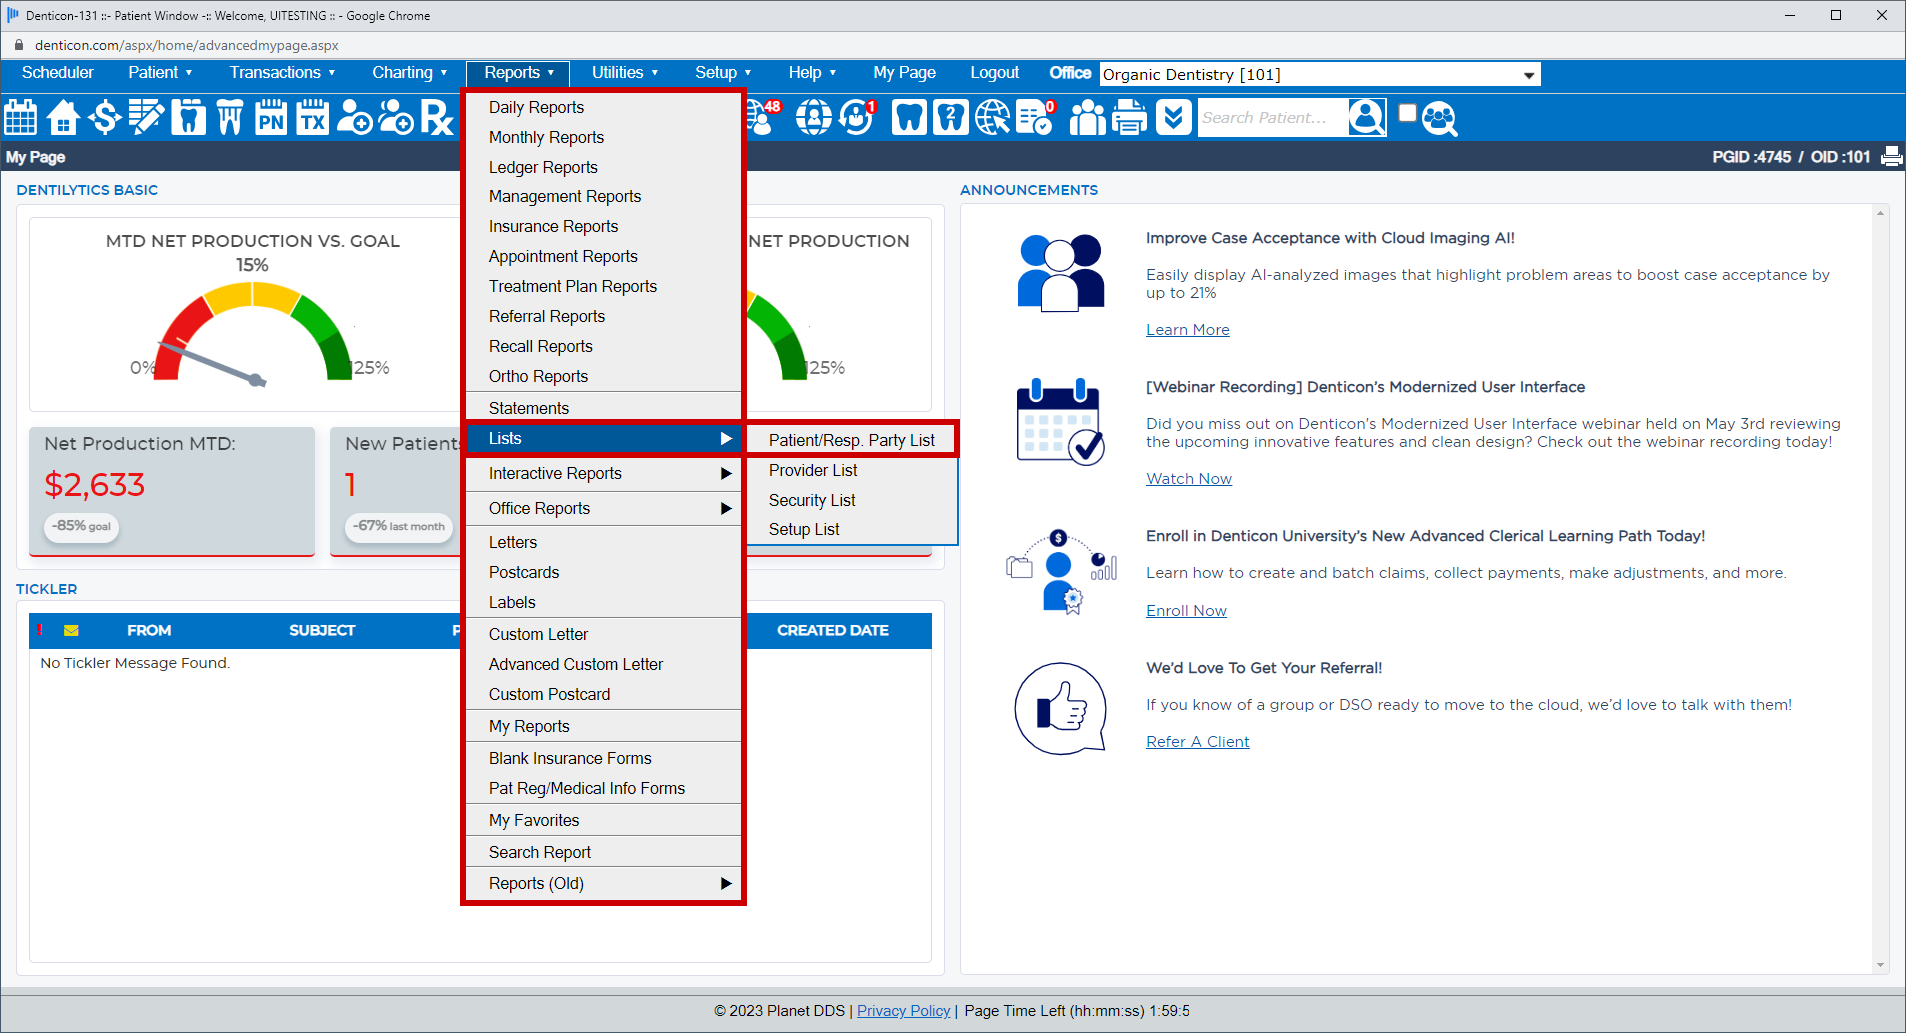
Task: Click the tickler SUBJECT column header
Action: (x=322, y=630)
